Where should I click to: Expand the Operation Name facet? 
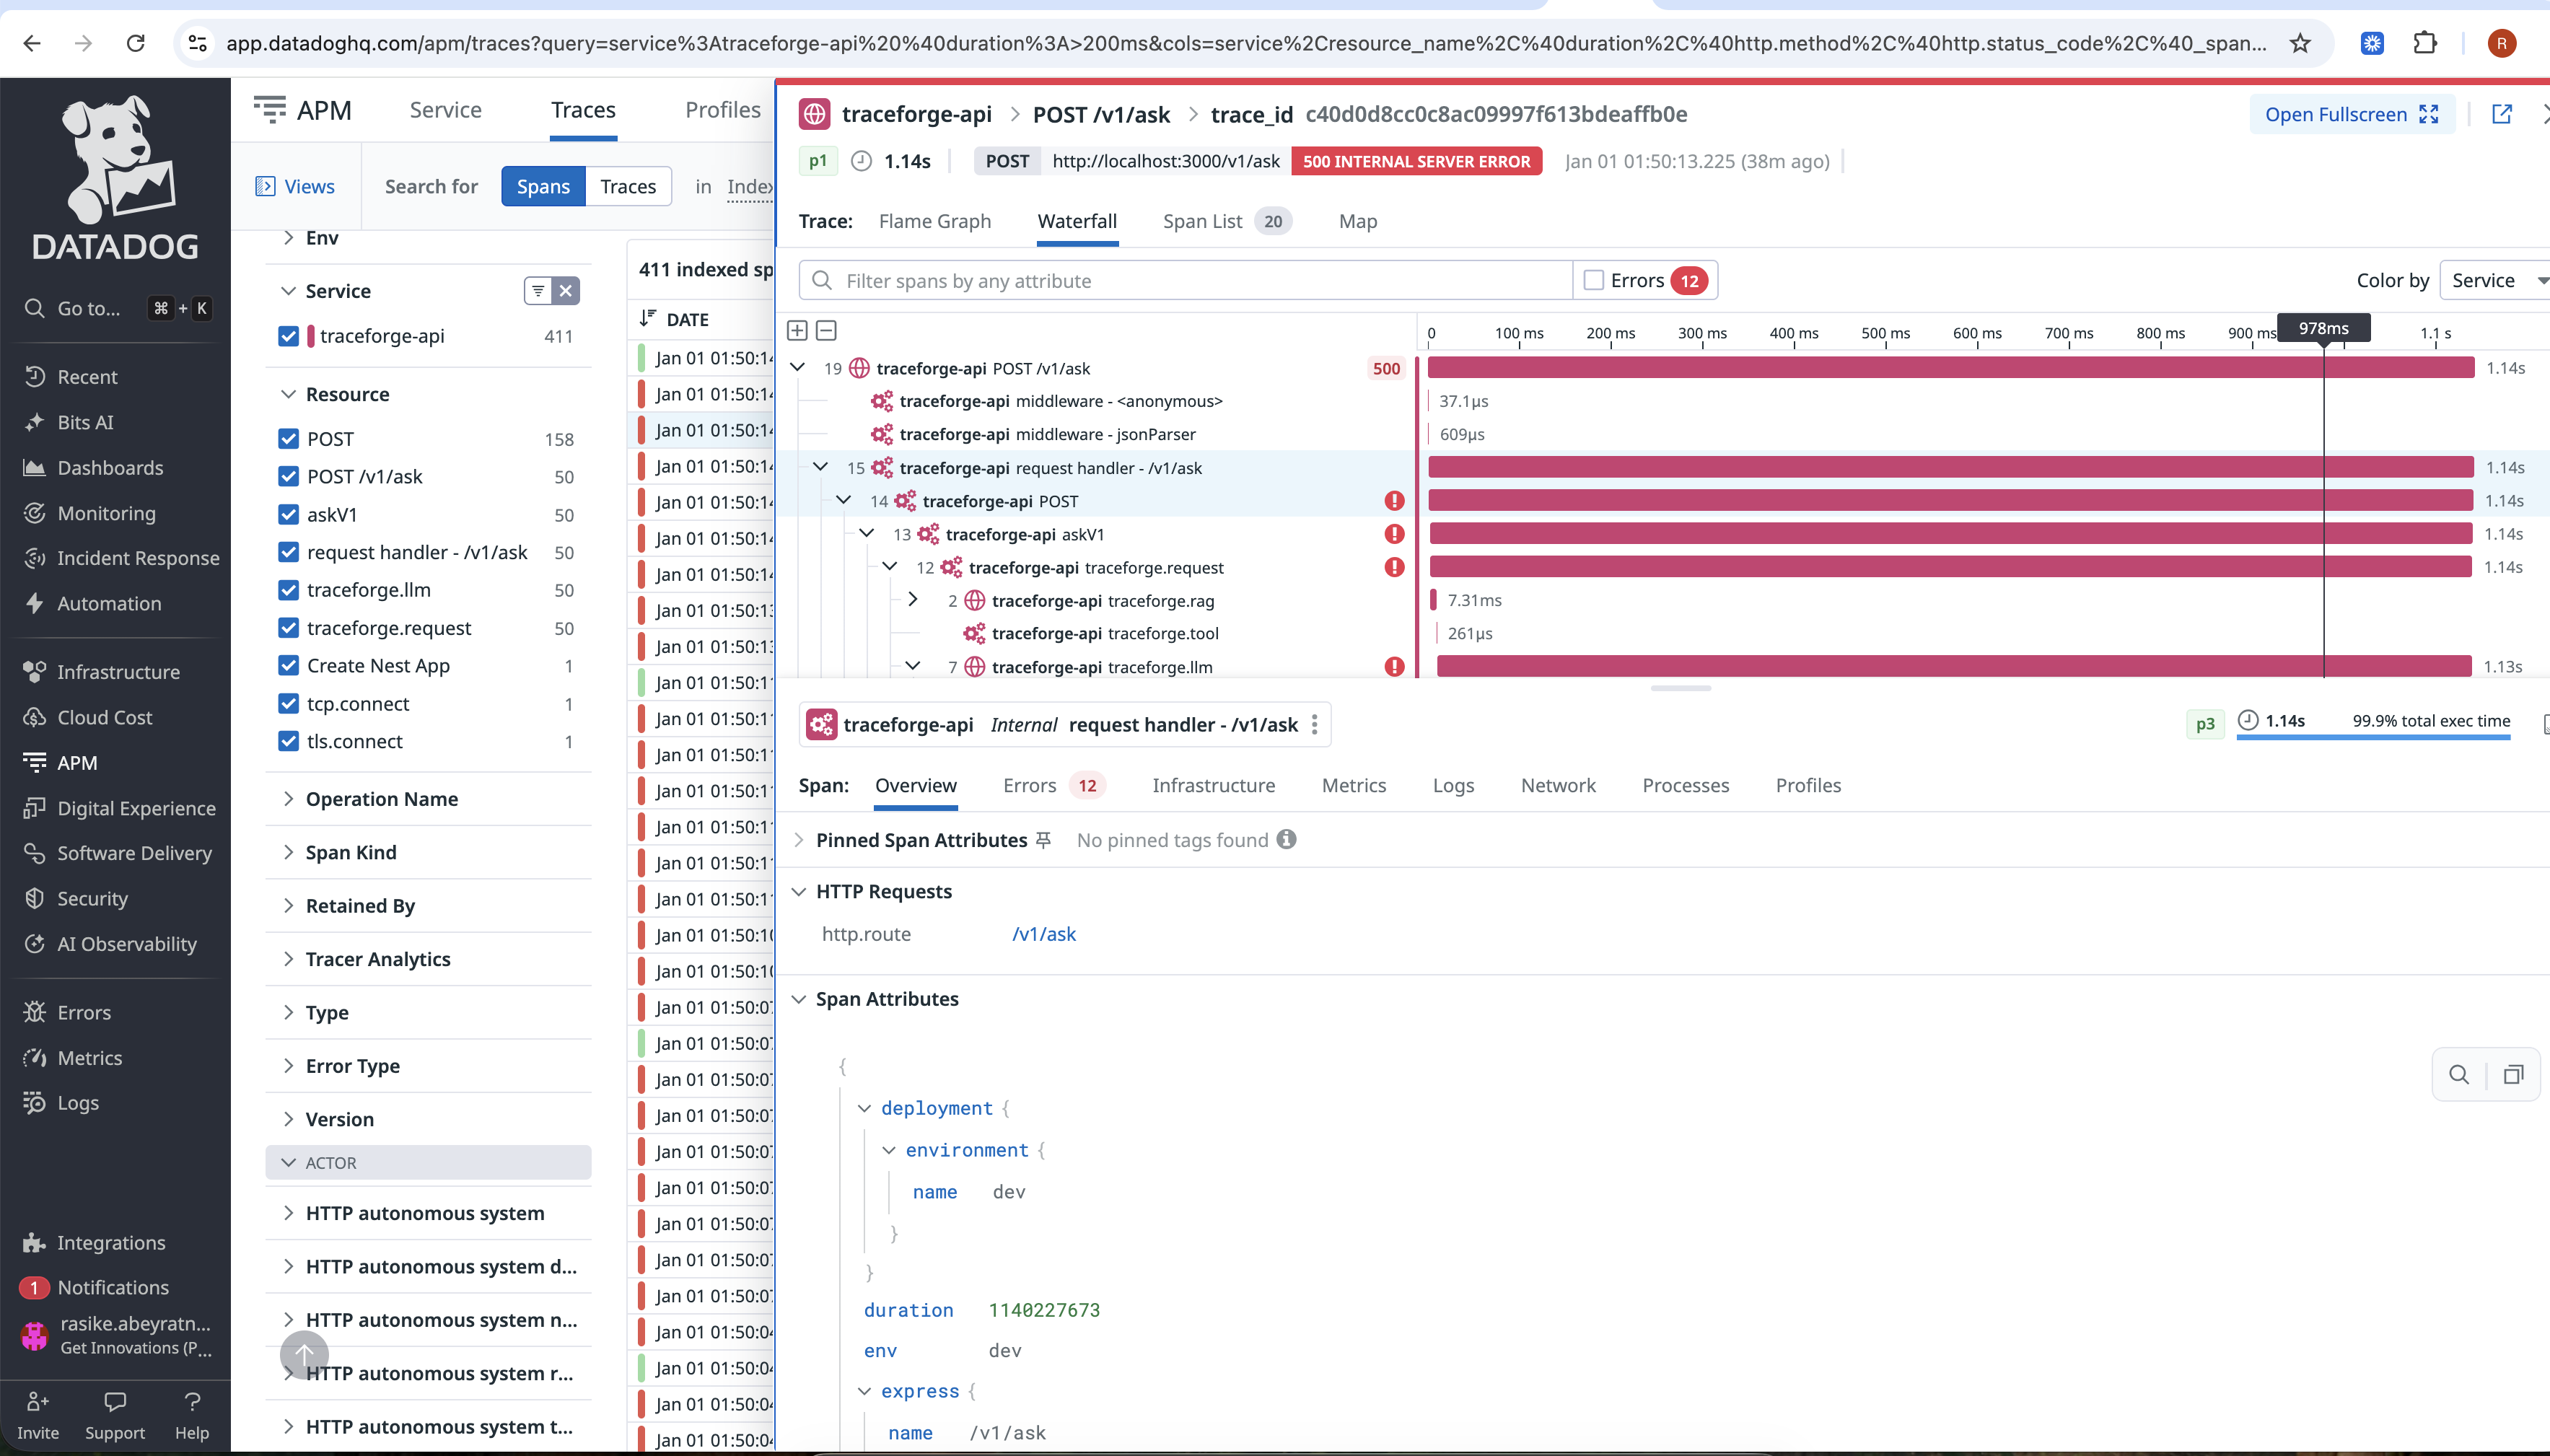[x=381, y=798]
